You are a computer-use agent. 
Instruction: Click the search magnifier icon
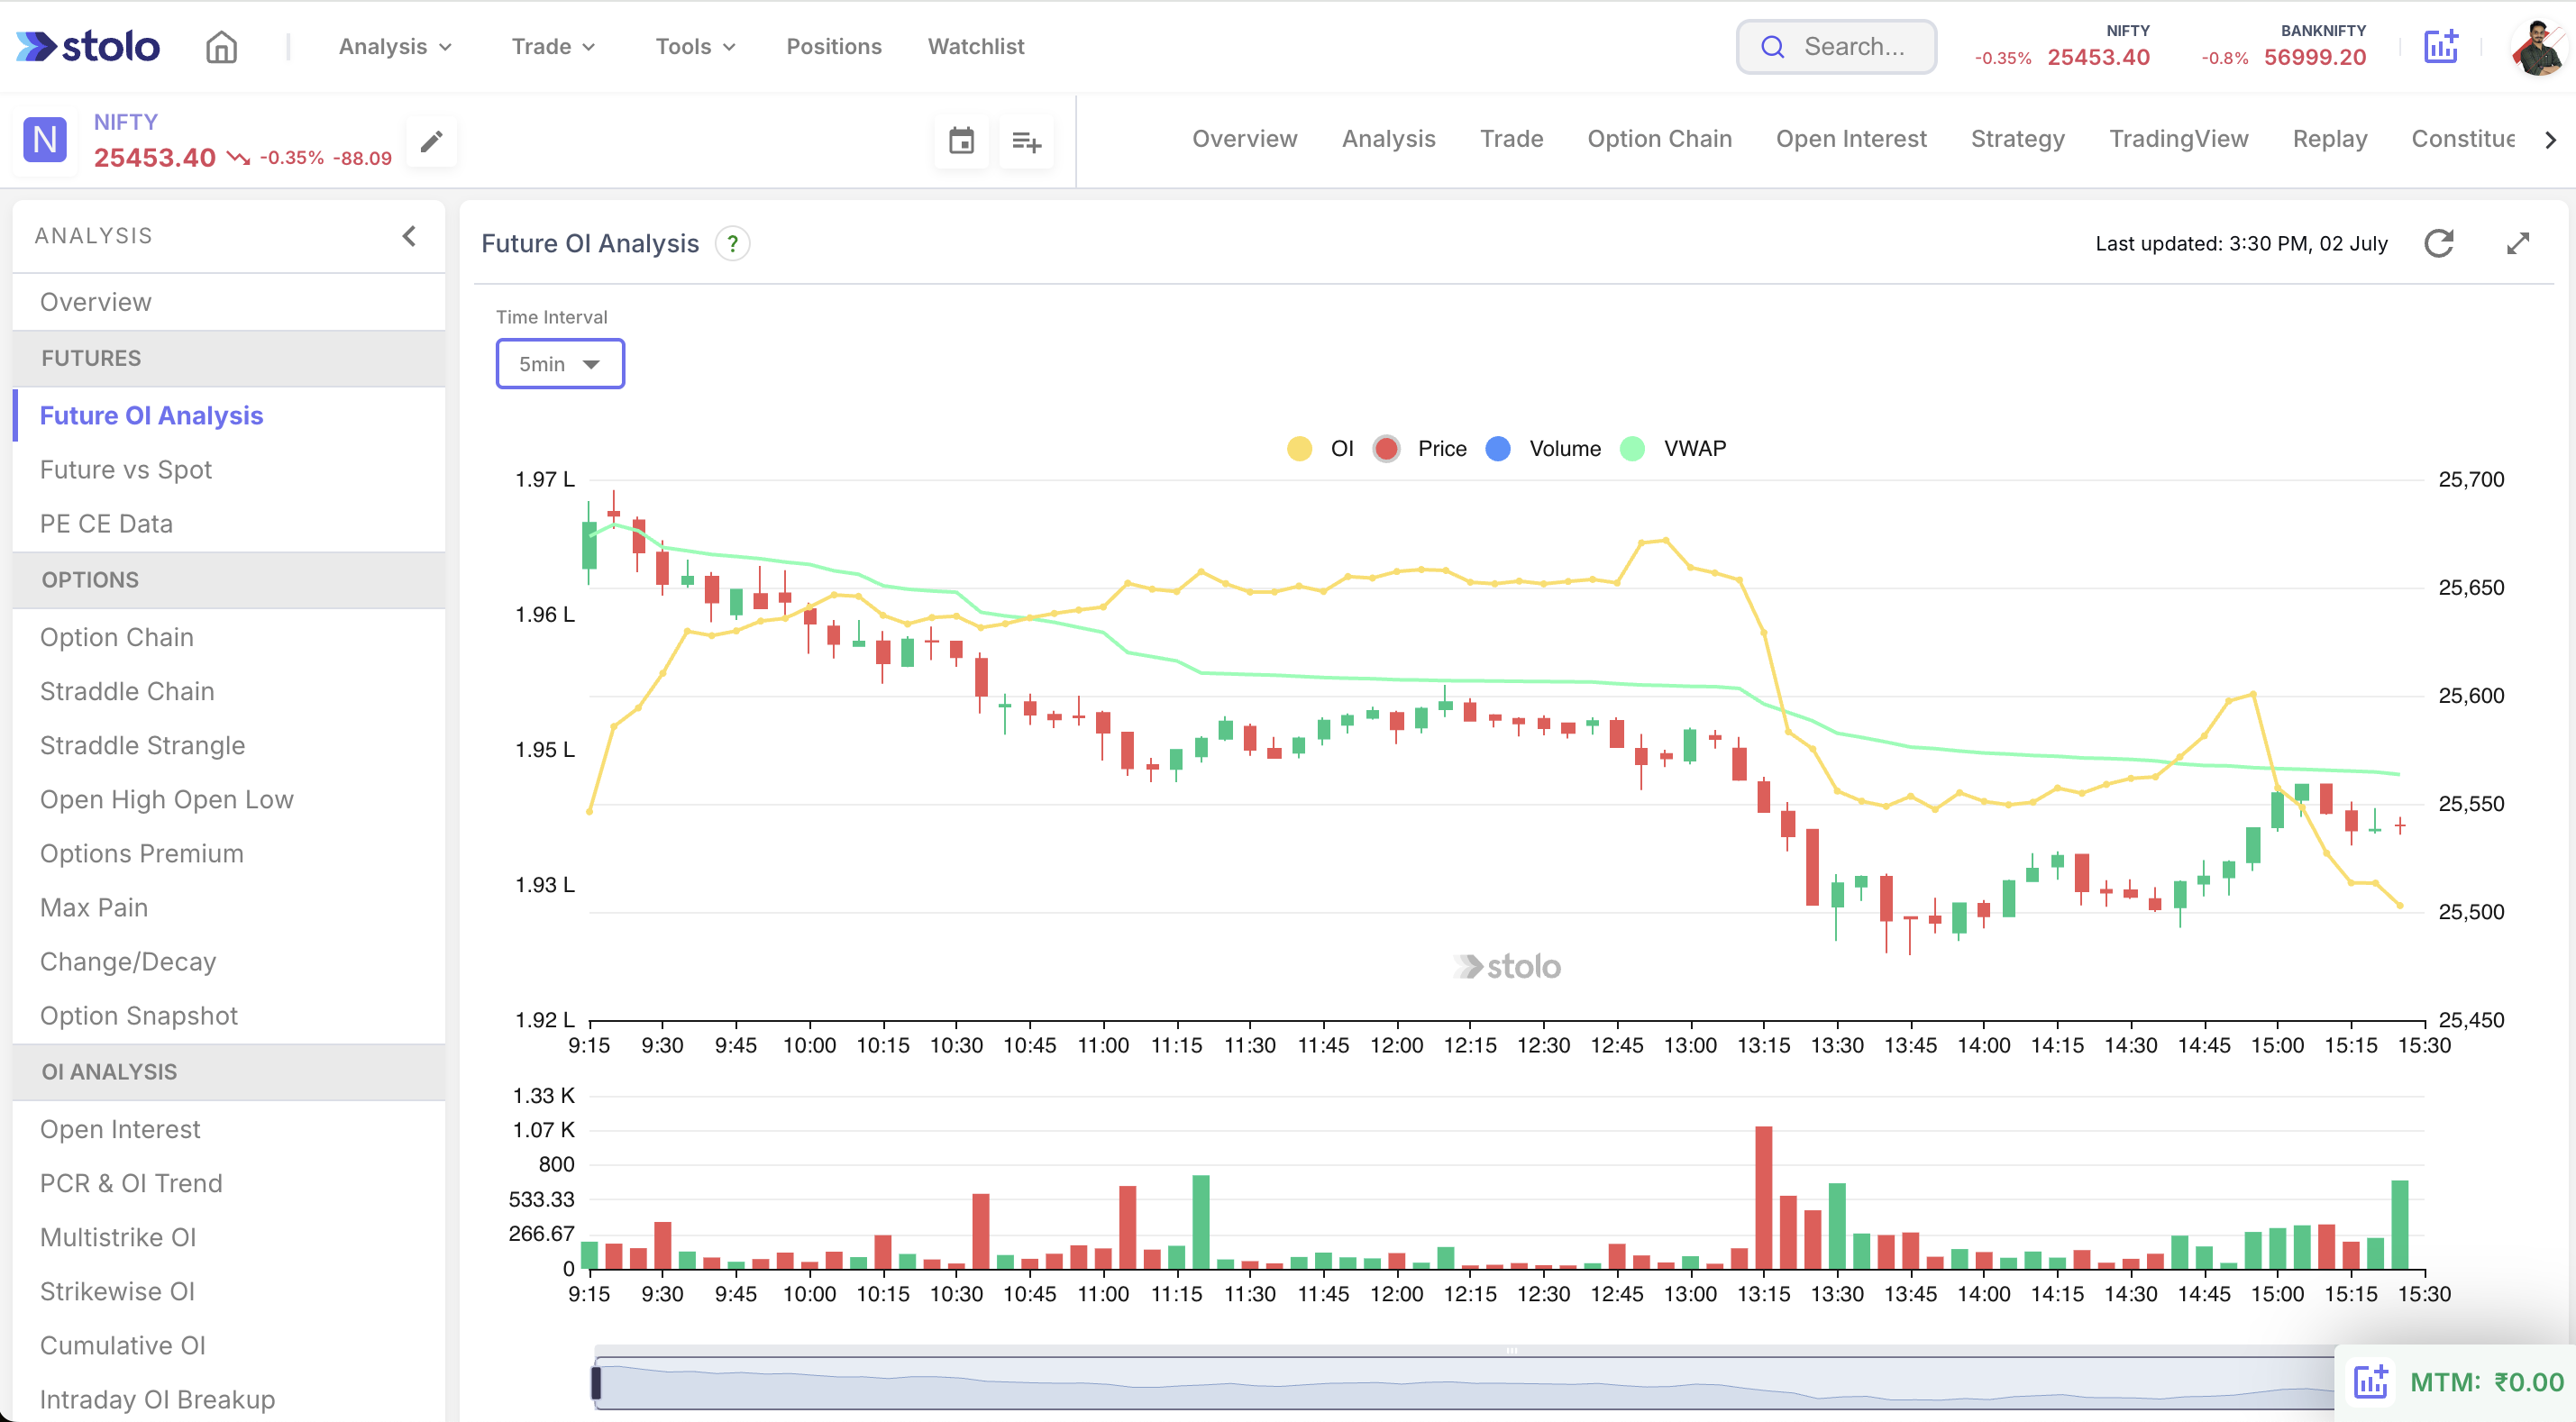1772,47
